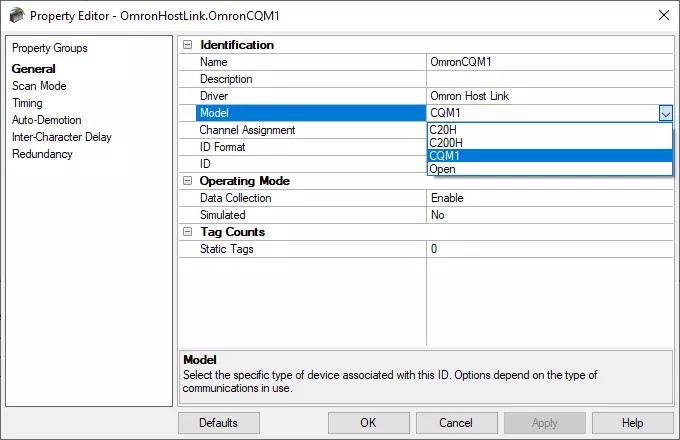The image size is (680, 440).
Task: Open the Timing property group
Action: coord(27,103)
